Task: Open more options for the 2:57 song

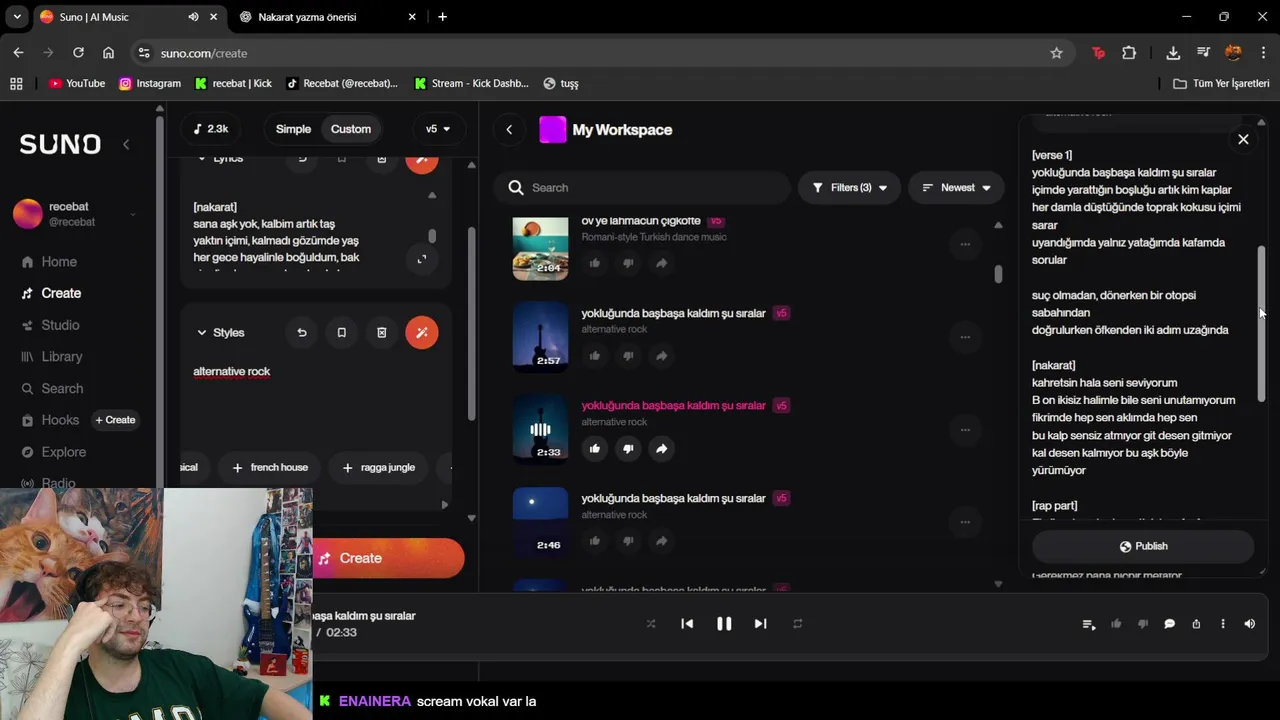Action: [965, 337]
